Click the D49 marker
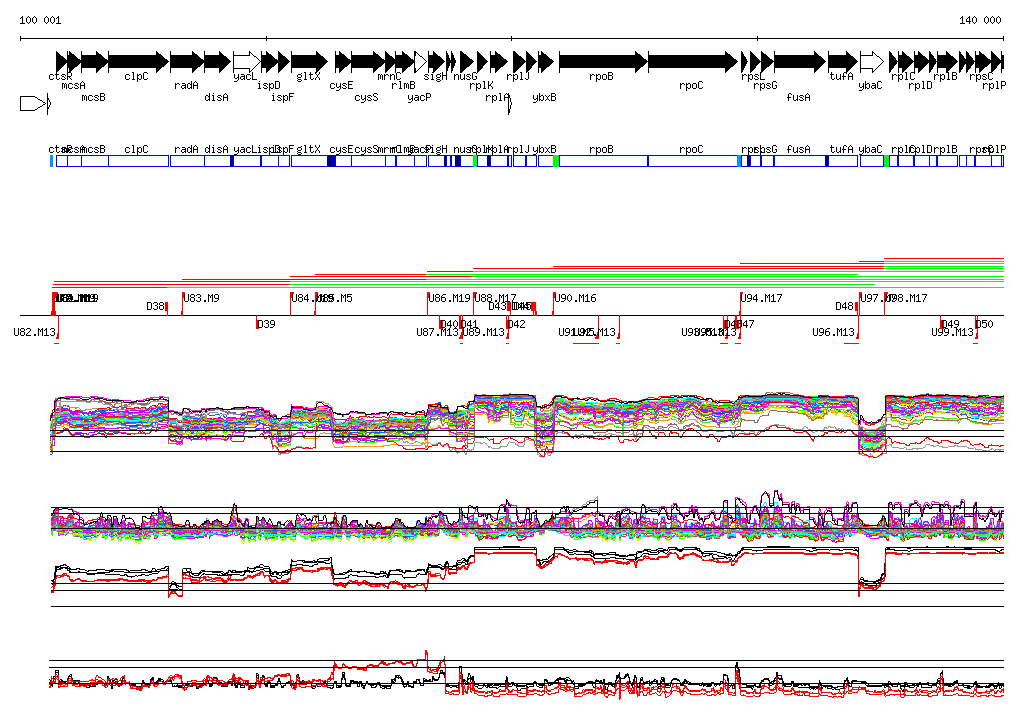The height and width of the screenshot is (714, 1024). click(950, 324)
